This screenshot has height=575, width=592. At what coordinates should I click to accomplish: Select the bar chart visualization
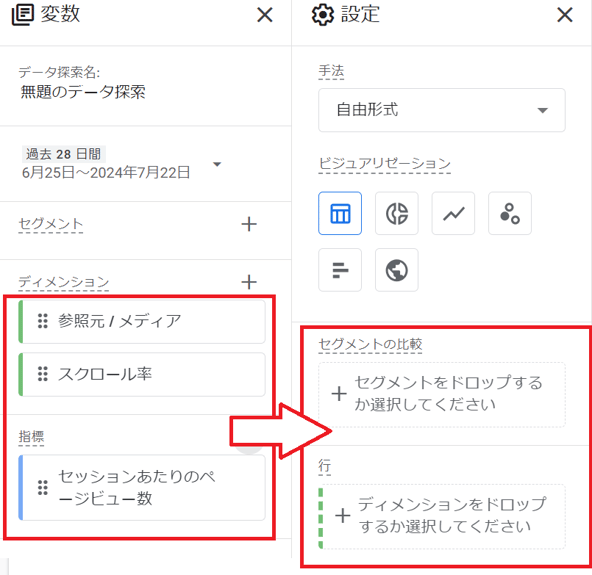(x=340, y=270)
